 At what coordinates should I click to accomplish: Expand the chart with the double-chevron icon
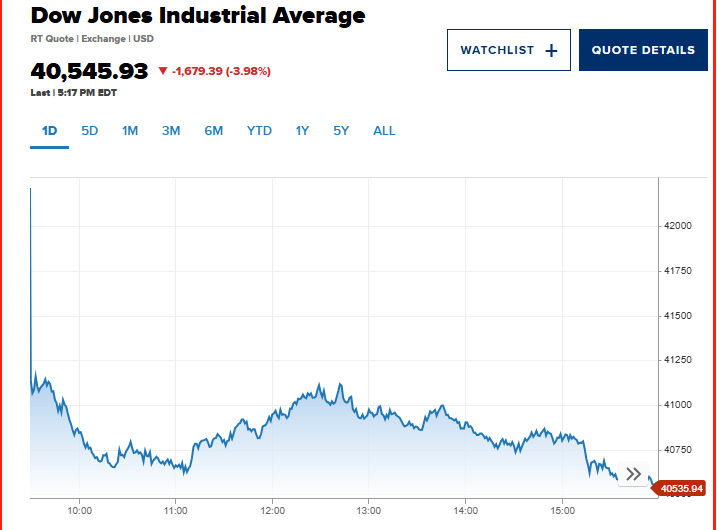point(633,474)
